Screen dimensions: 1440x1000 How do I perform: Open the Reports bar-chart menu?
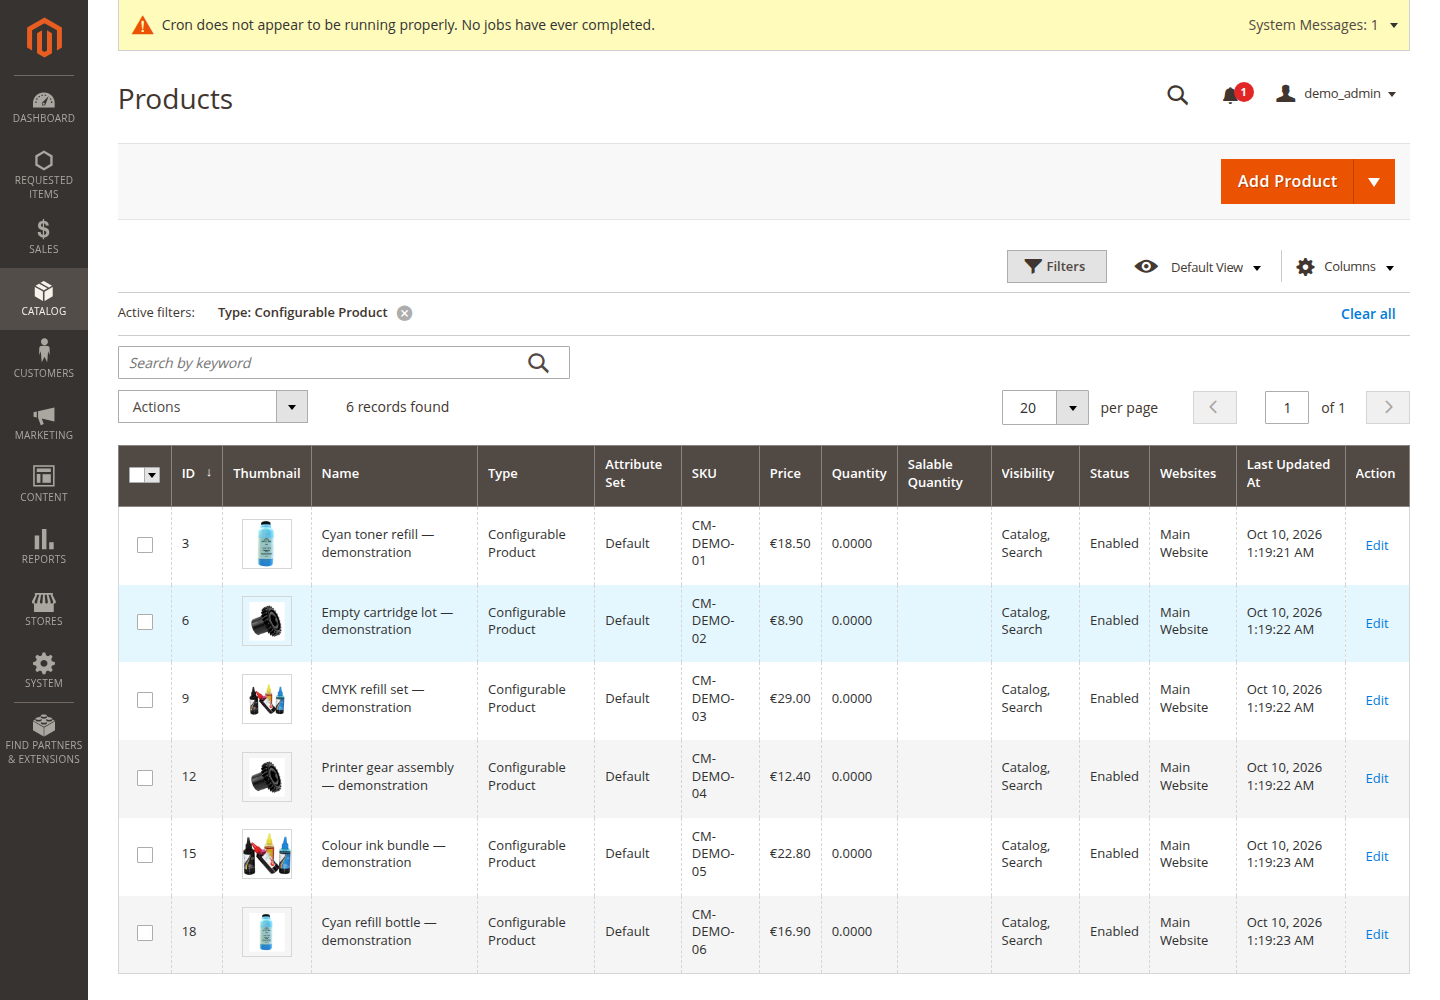44,547
